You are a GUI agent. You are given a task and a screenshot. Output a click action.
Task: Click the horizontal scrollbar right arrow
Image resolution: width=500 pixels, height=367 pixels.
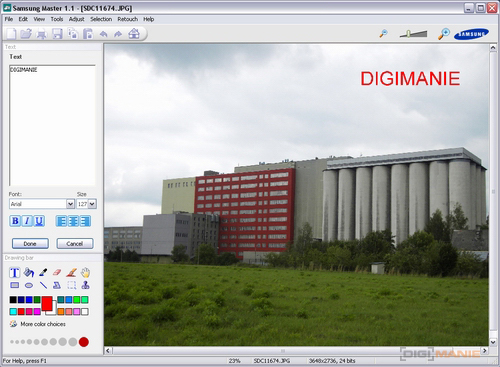[x=485, y=351]
